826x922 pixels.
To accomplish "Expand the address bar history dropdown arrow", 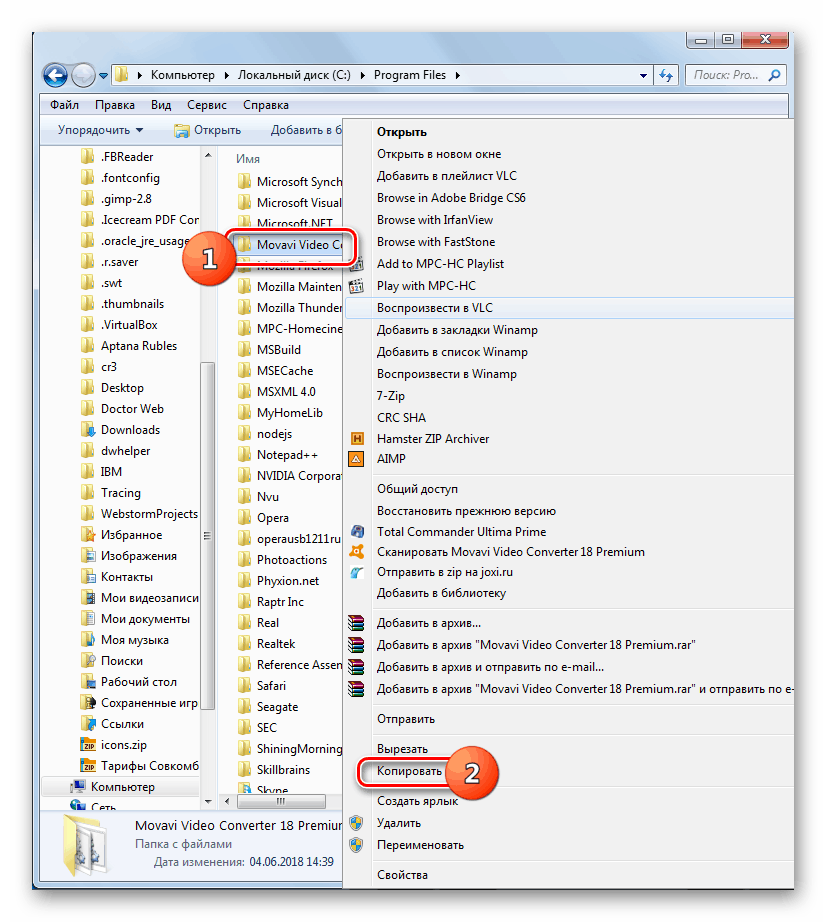I will pos(643,75).
